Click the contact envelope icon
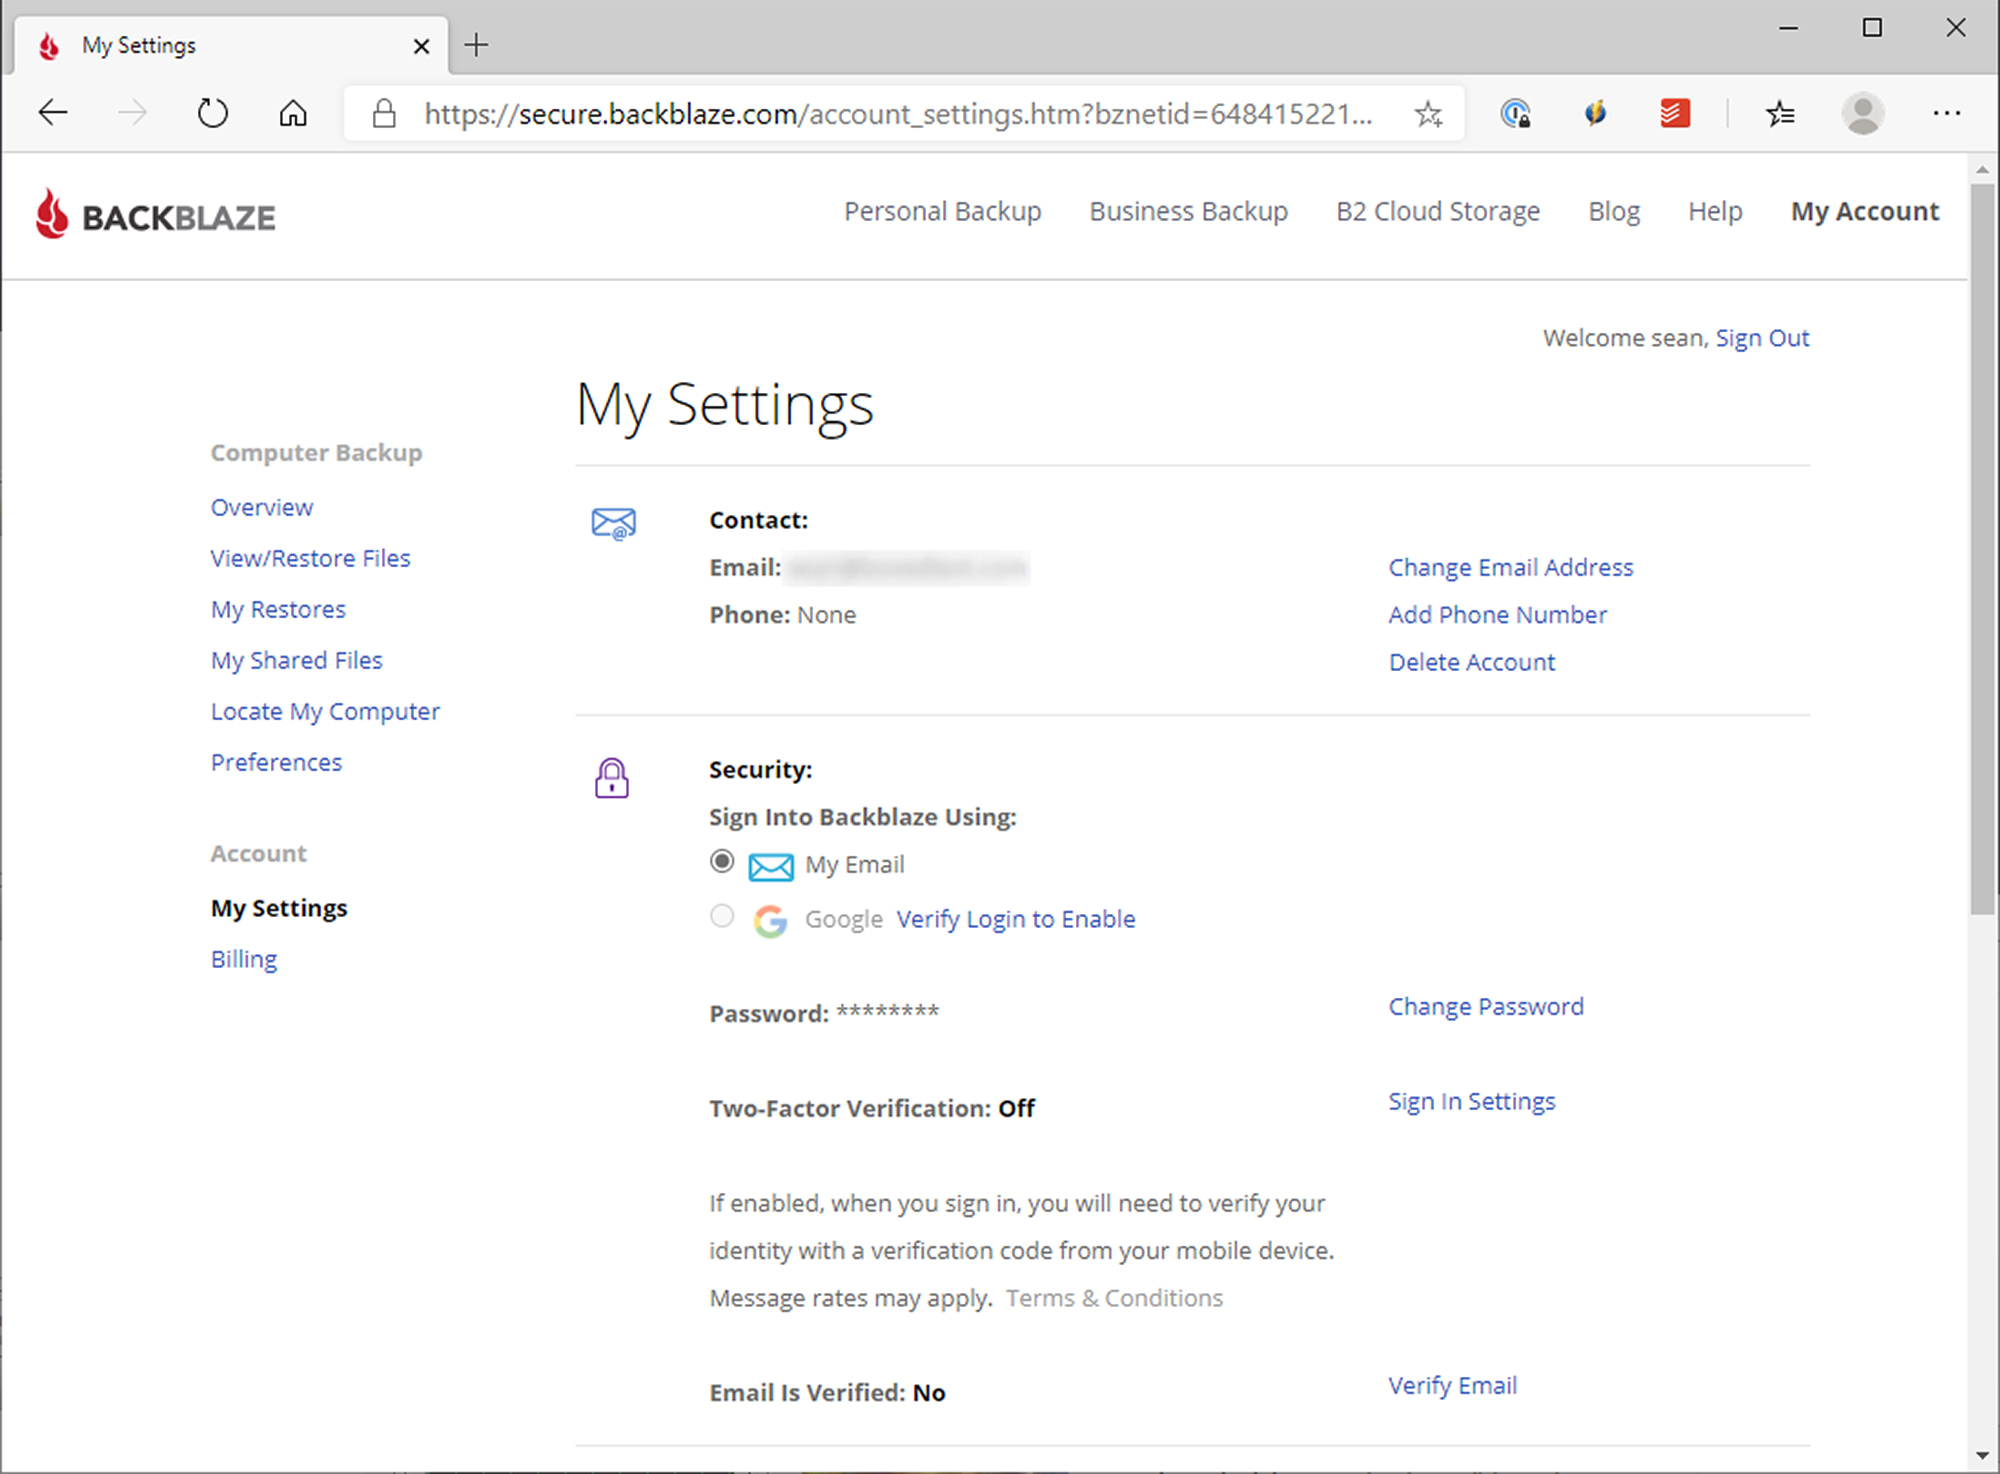The width and height of the screenshot is (2000, 1474). (613, 522)
